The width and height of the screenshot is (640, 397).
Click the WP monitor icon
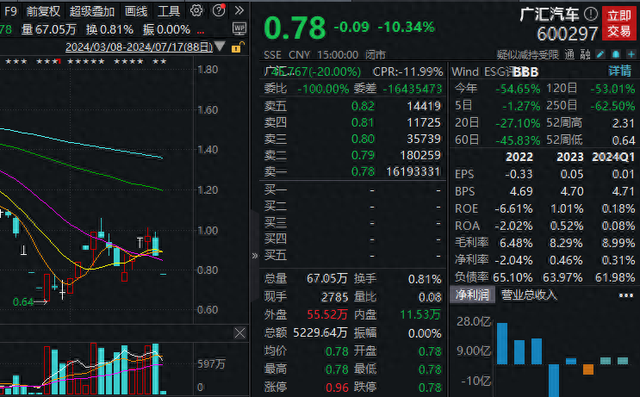(x=239, y=29)
